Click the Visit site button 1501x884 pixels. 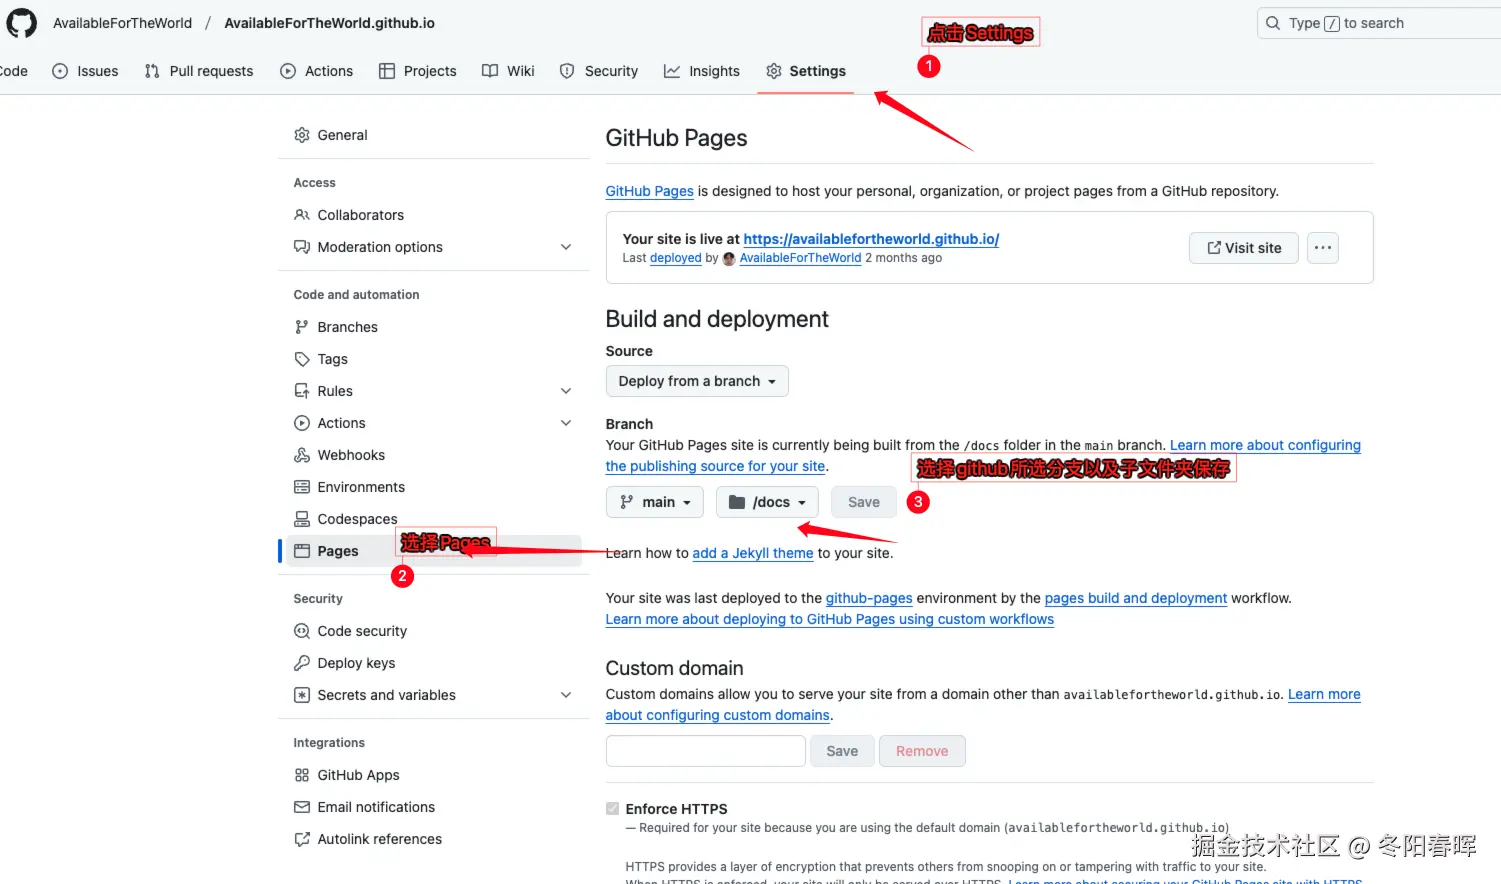(1243, 248)
